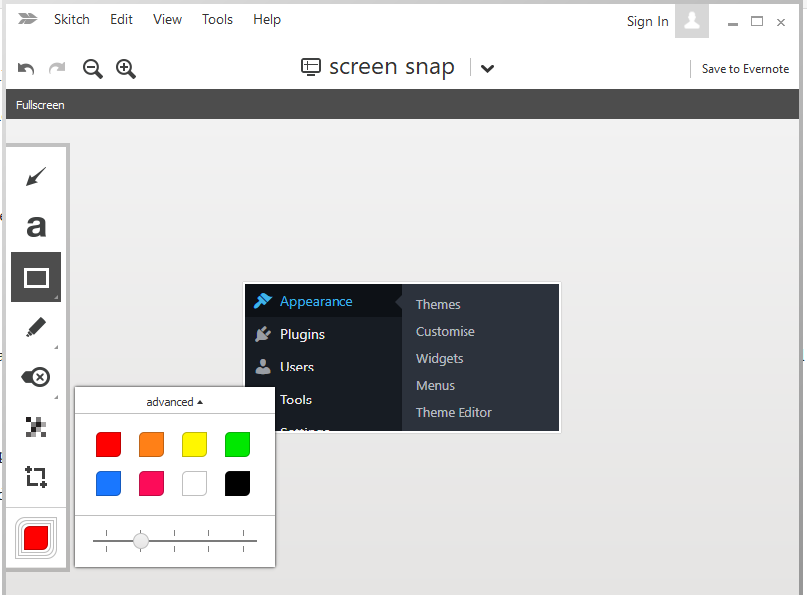The image size is (807, 595).
Task: Select the Marker pen tool
Action: 36,327
